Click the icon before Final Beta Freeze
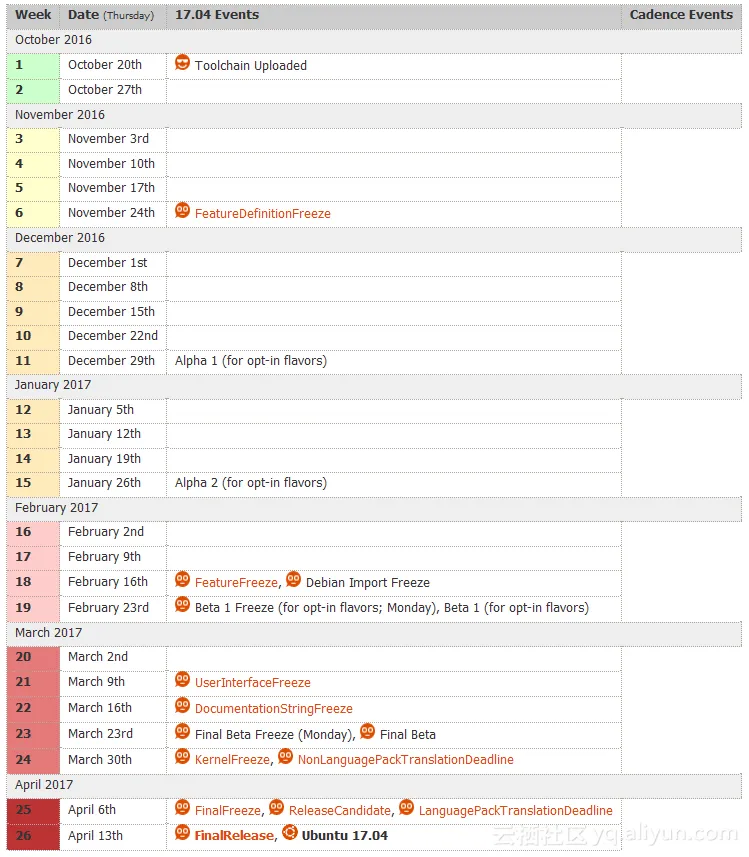 pyautogui.click(x=182, y=732)
